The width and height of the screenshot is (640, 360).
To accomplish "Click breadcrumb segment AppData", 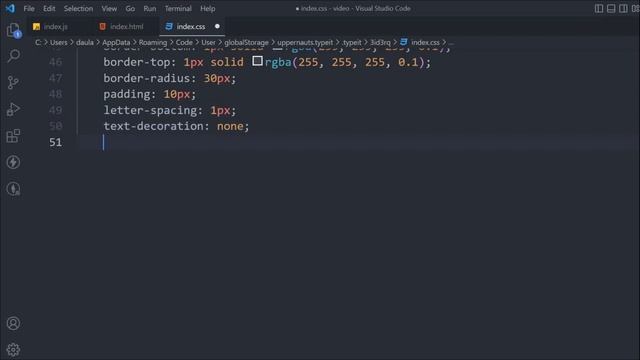I will [x=116, y=42].
